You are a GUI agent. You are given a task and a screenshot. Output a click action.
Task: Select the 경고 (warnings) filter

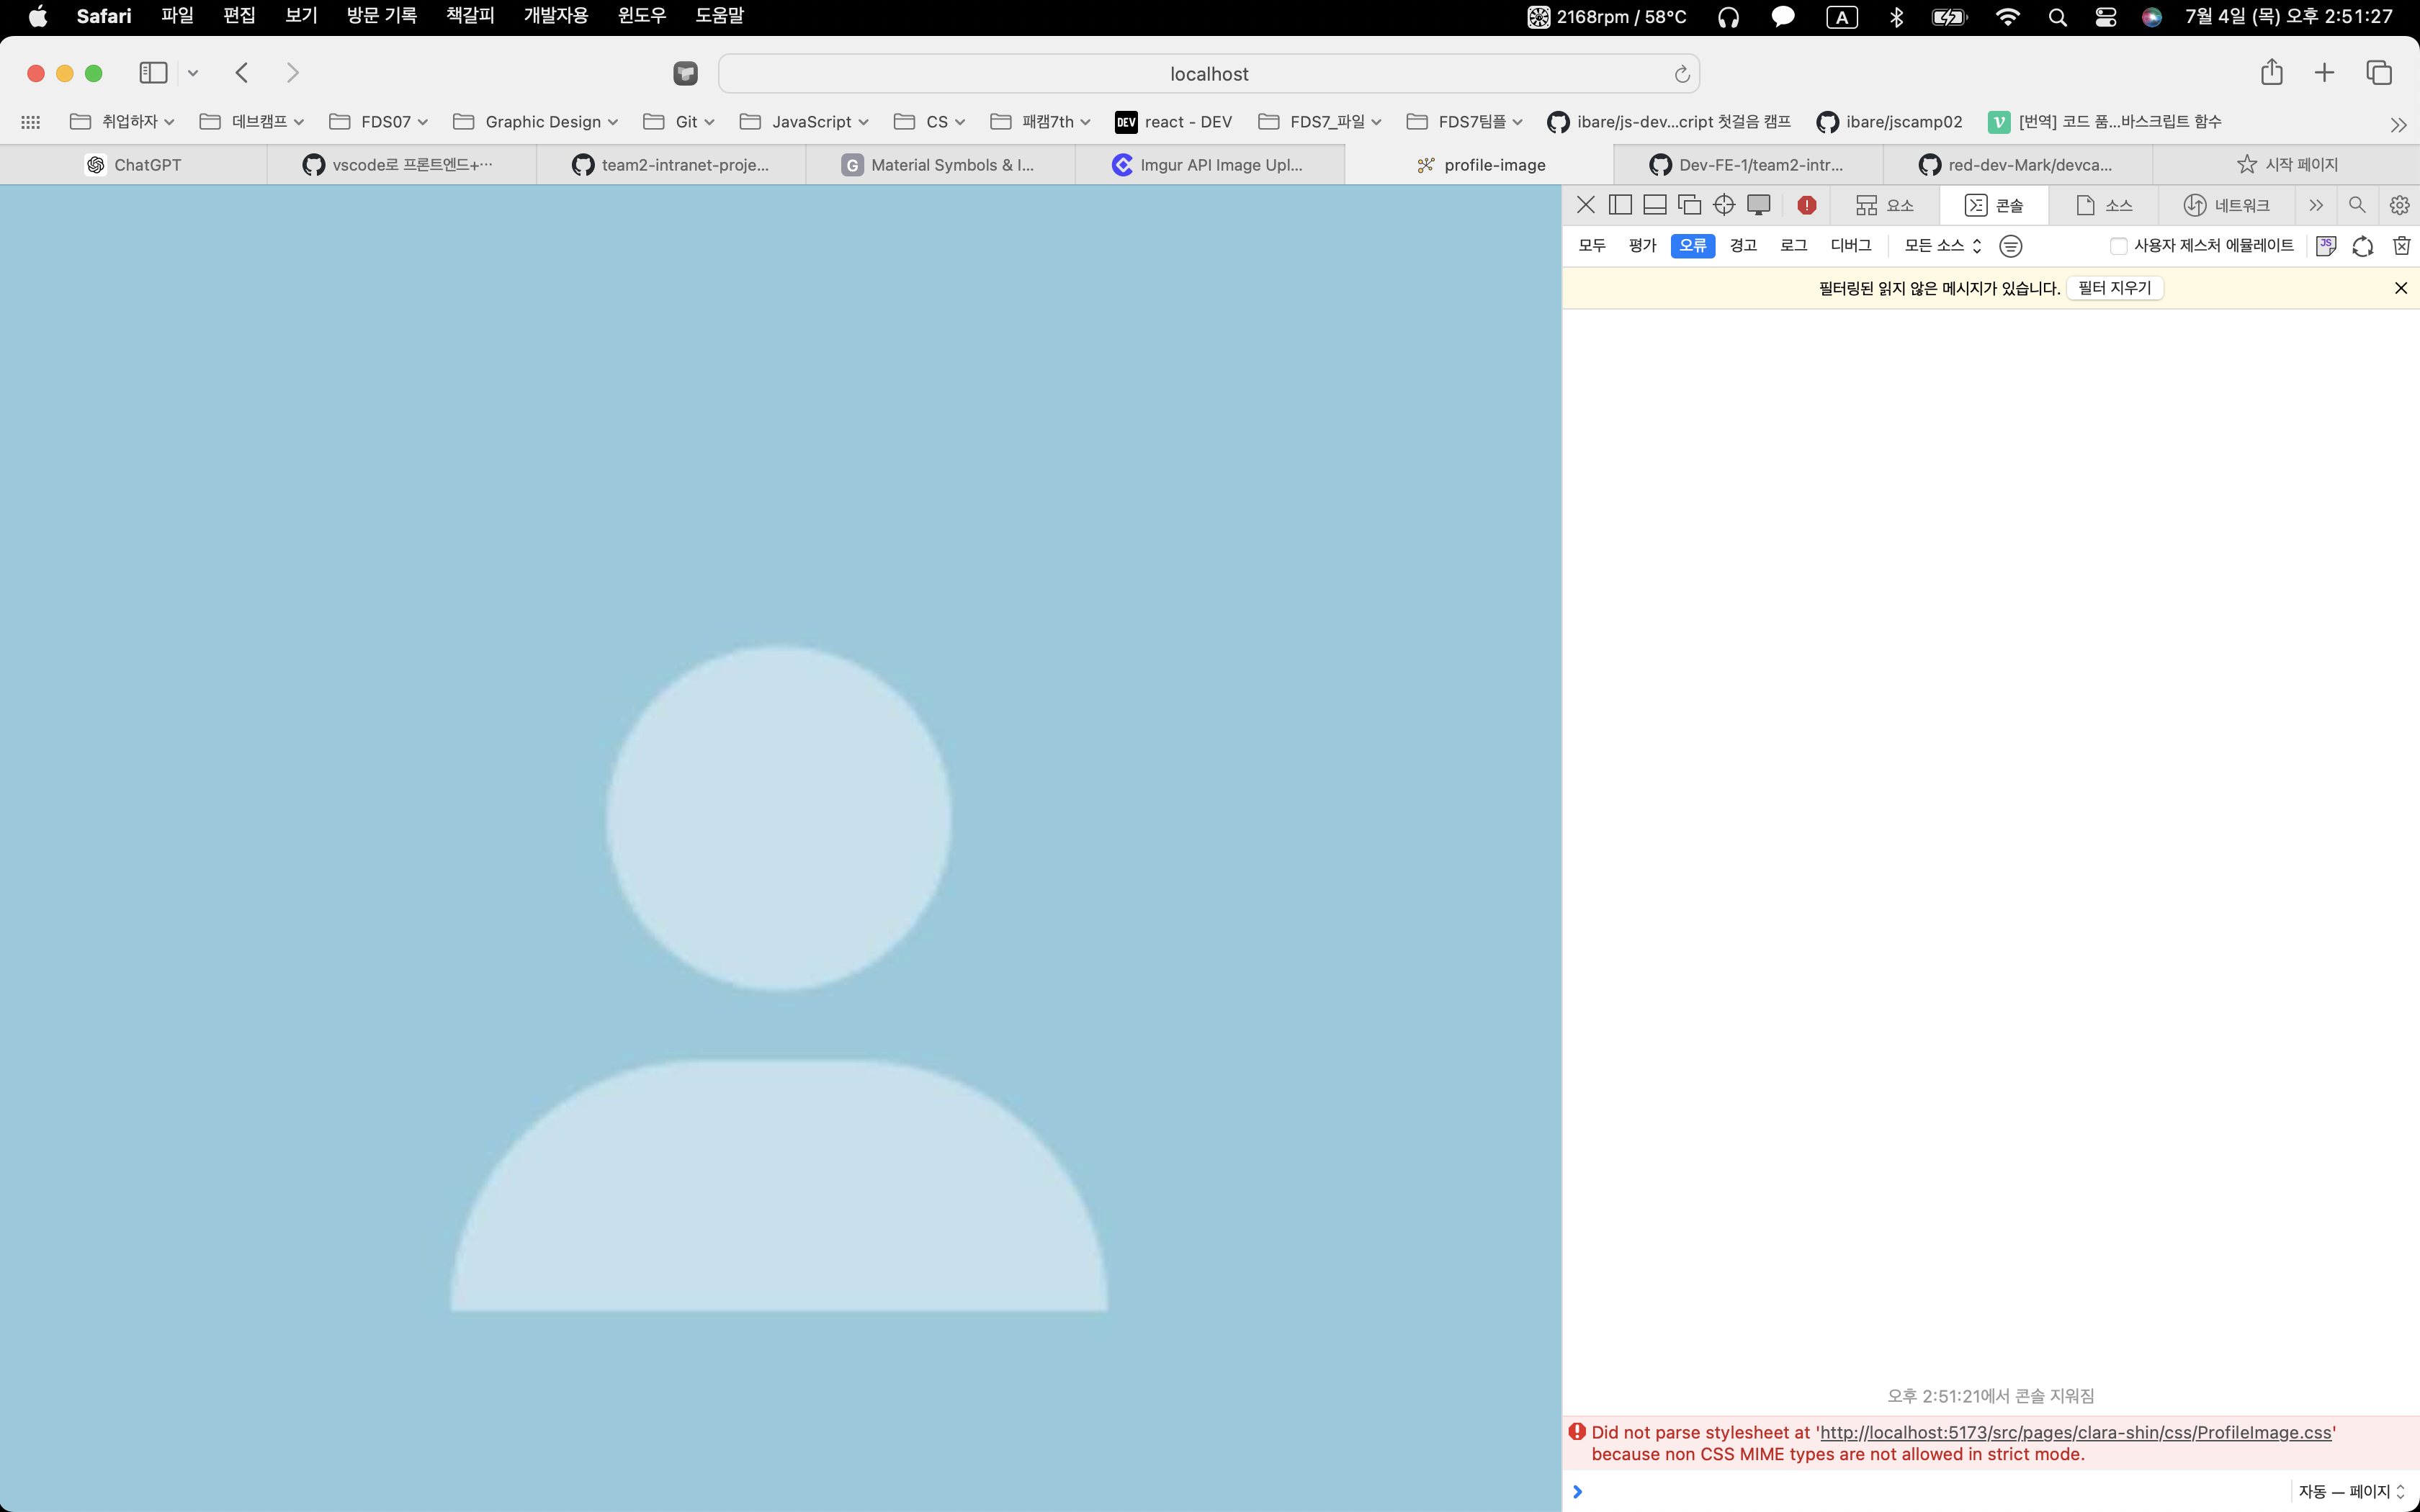pyautogui.click(x=1743, y=246)
